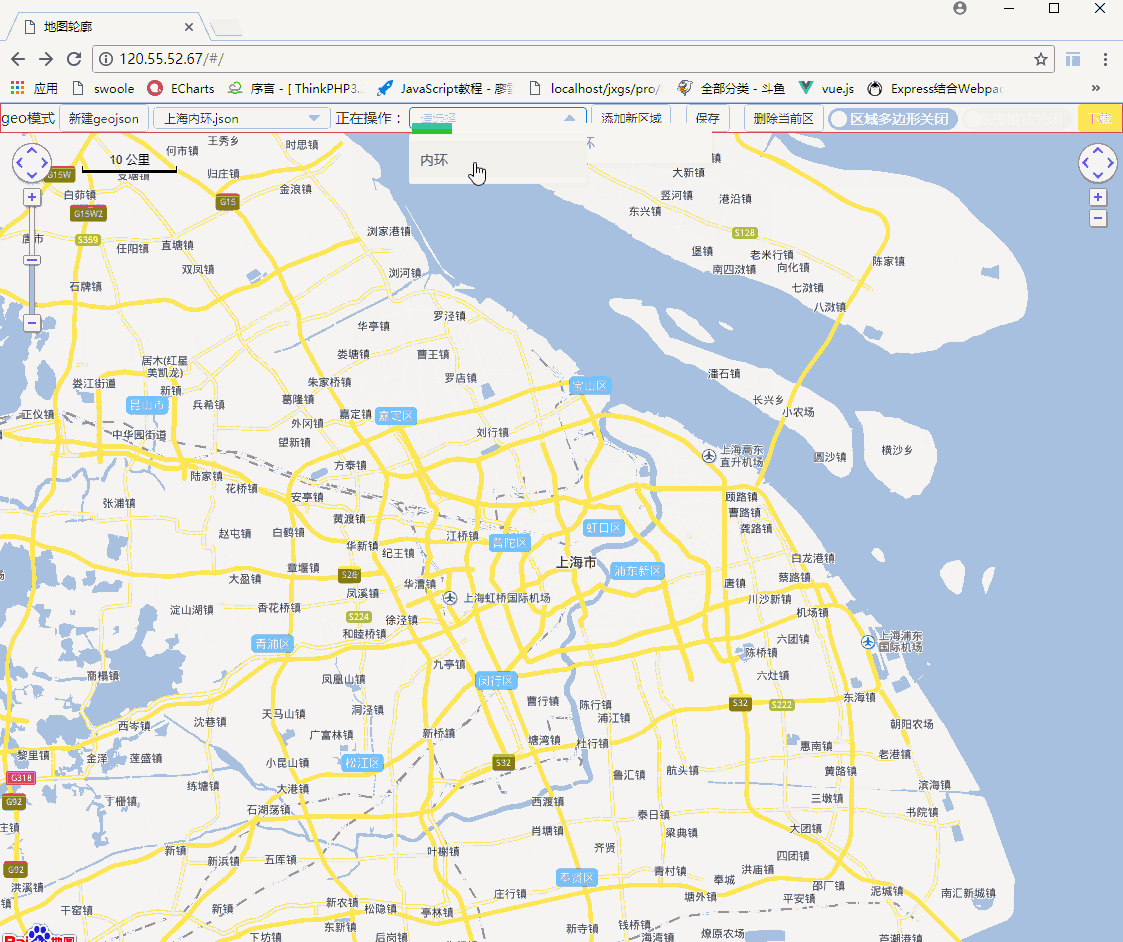Click 青浦区 district label
Screen dimensions: 1123x942
[x=272, y=643]
